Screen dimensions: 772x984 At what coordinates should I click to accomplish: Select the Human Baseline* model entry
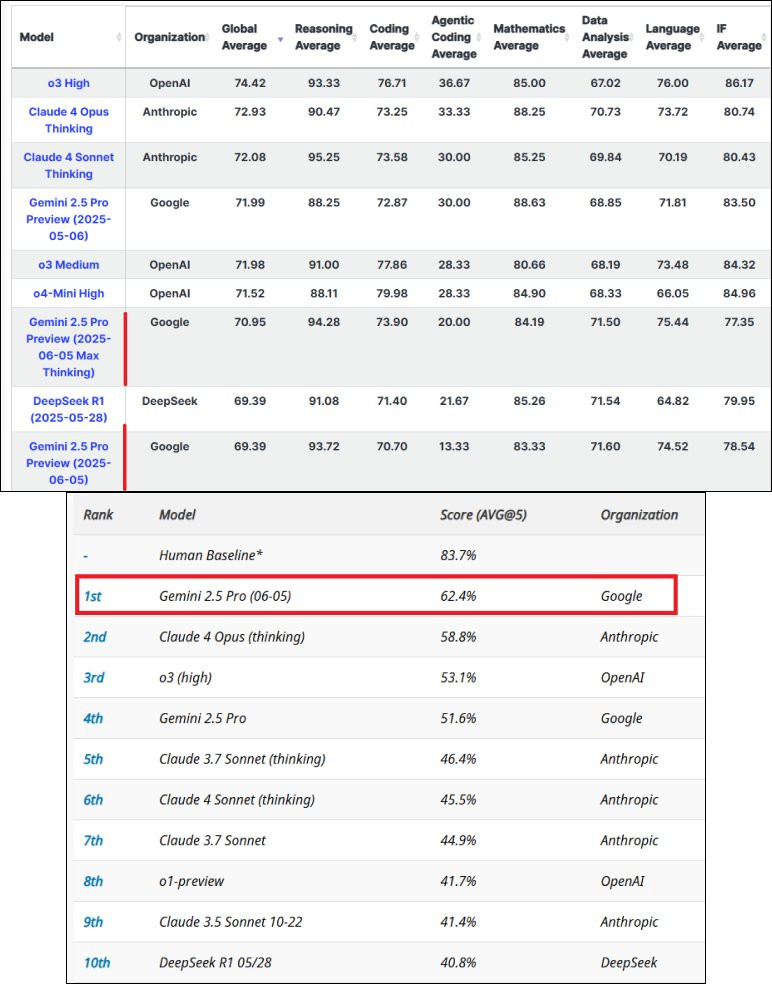click(211, 555)
